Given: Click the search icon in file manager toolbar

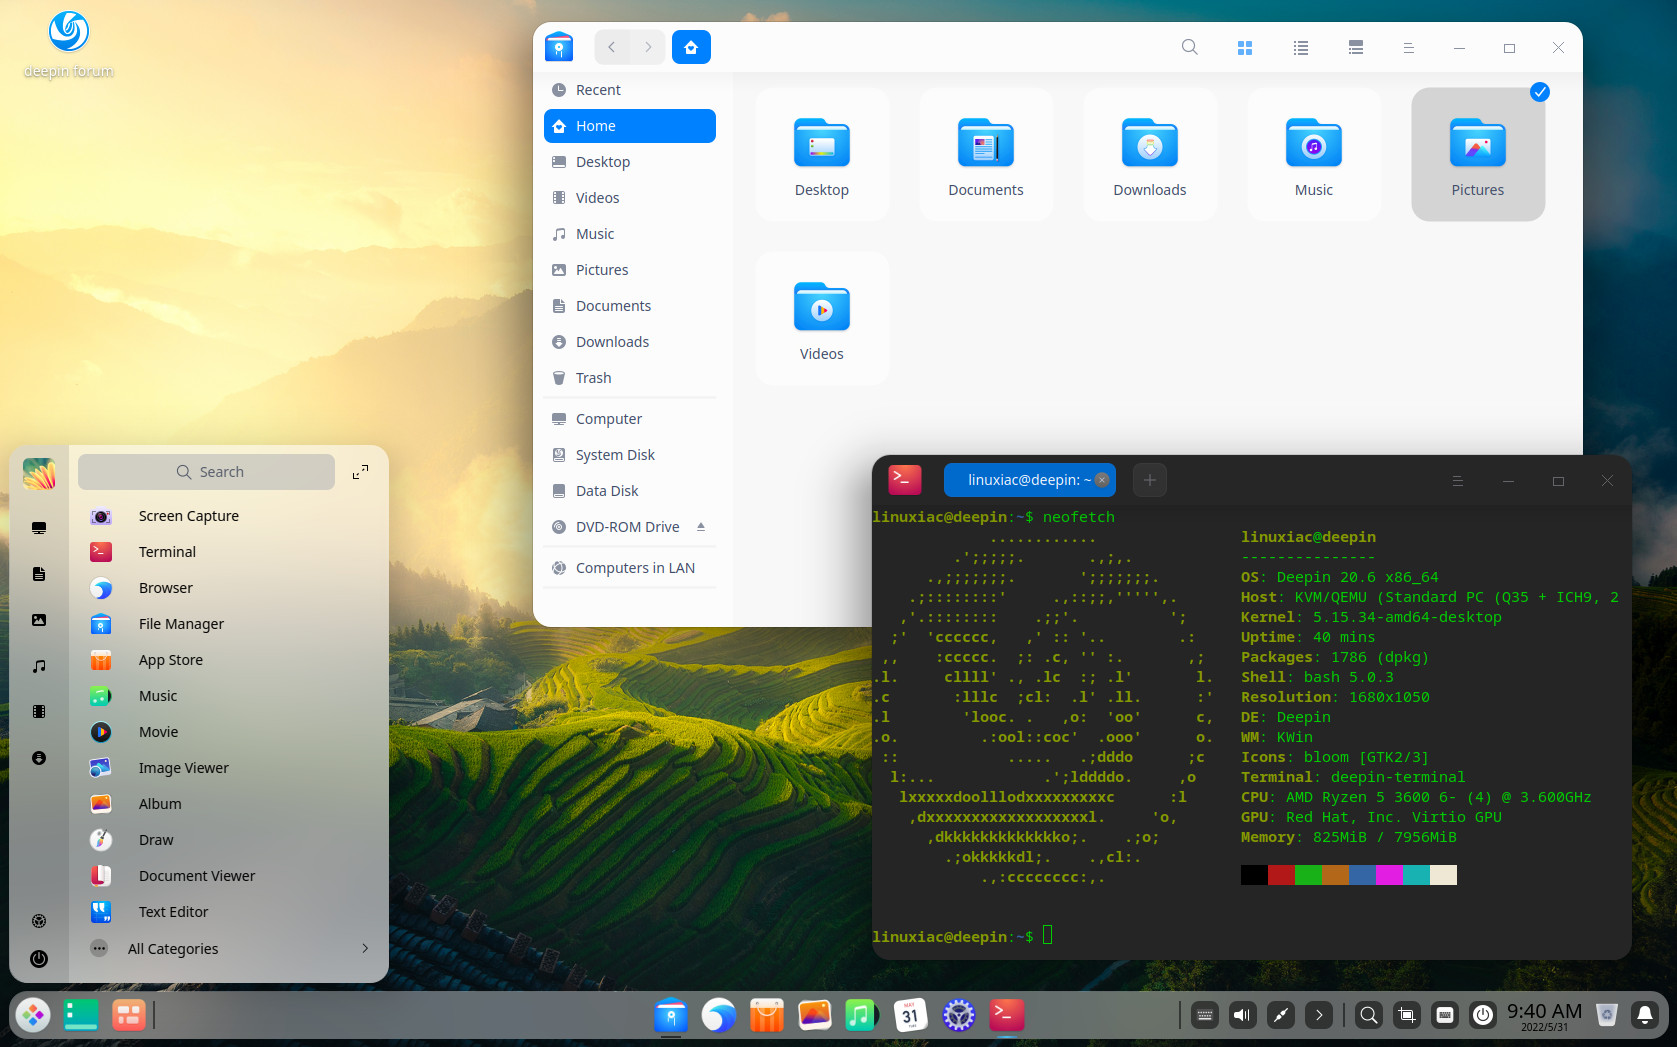Looking at the screenshot, I should [1189, 47].
